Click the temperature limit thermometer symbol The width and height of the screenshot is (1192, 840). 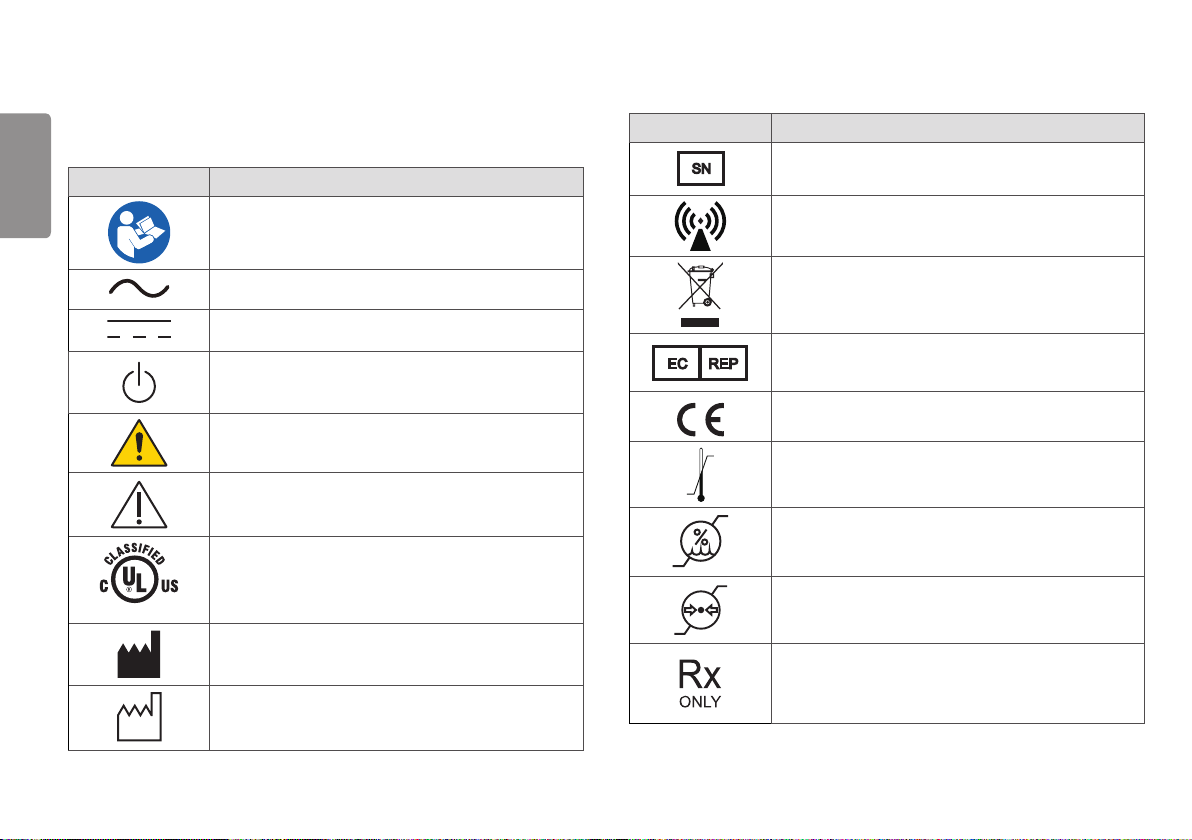700,475
